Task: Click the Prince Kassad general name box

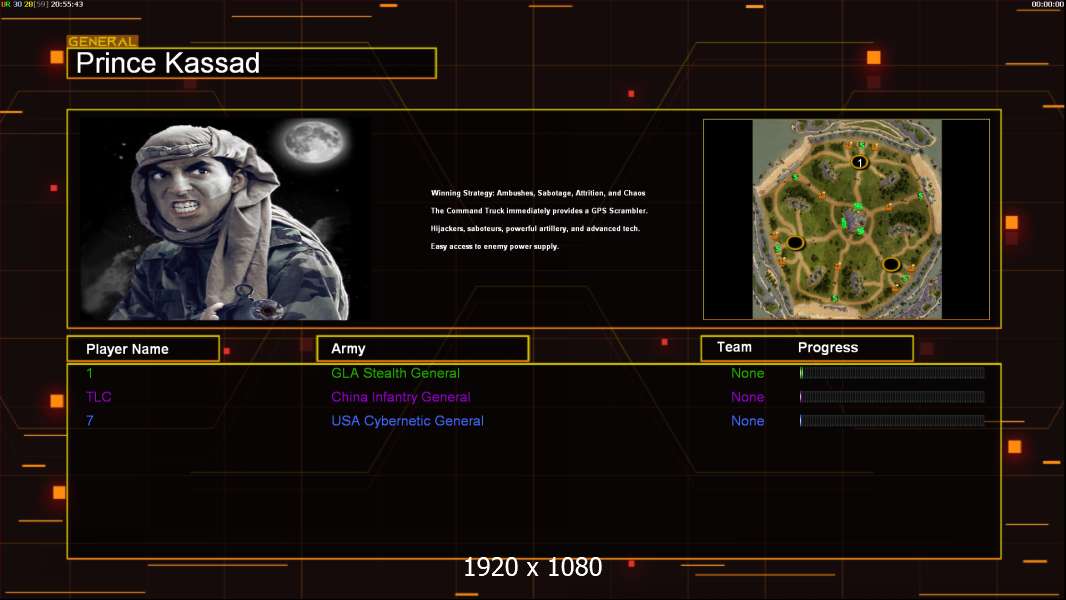Action: click(252, 63)
